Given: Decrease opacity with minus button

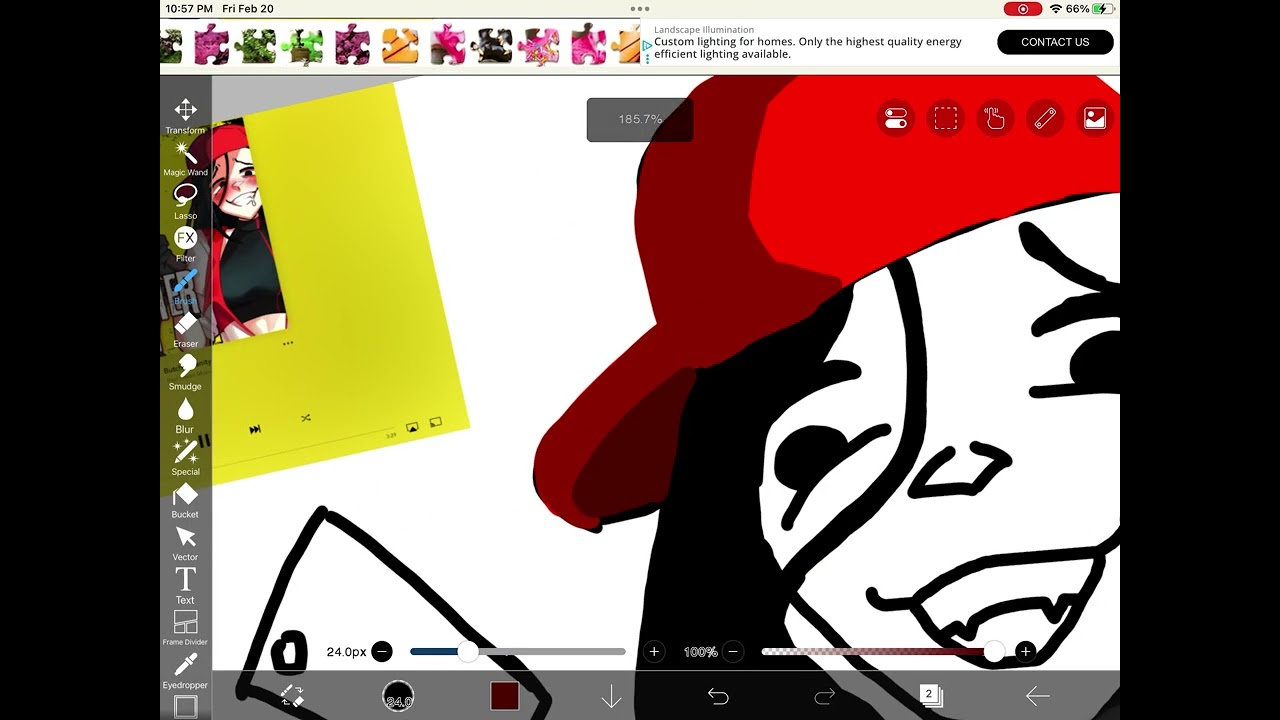Looking at the screenshot, I should coord(733,652).
